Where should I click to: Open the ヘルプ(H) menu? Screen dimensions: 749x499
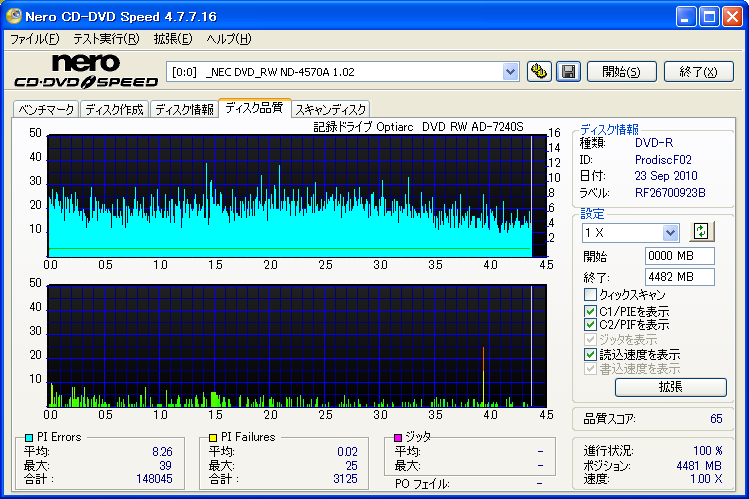coord(228,39)
